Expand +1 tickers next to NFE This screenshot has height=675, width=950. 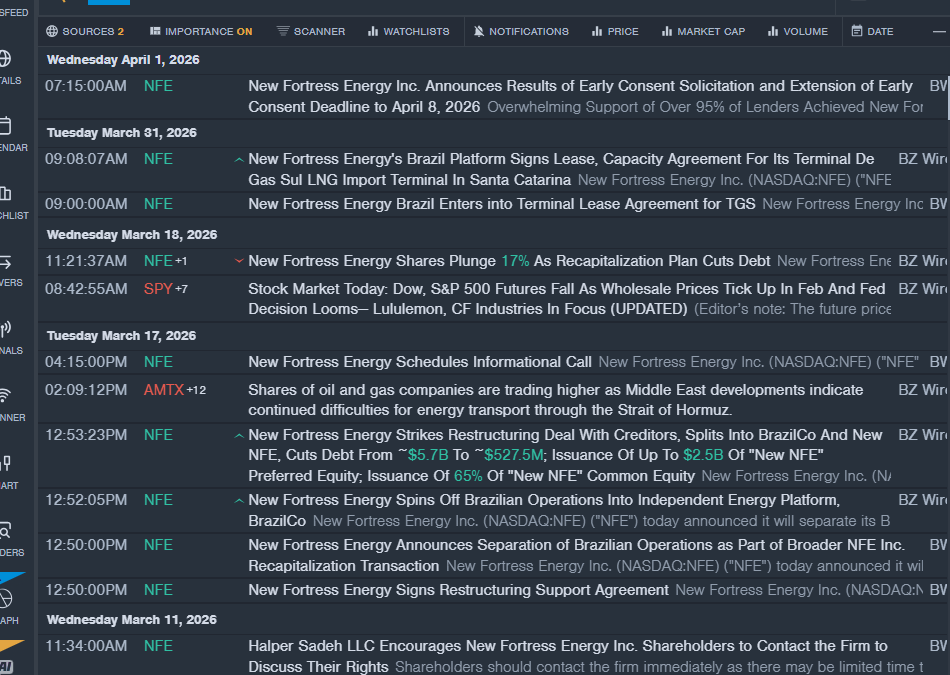181,261
